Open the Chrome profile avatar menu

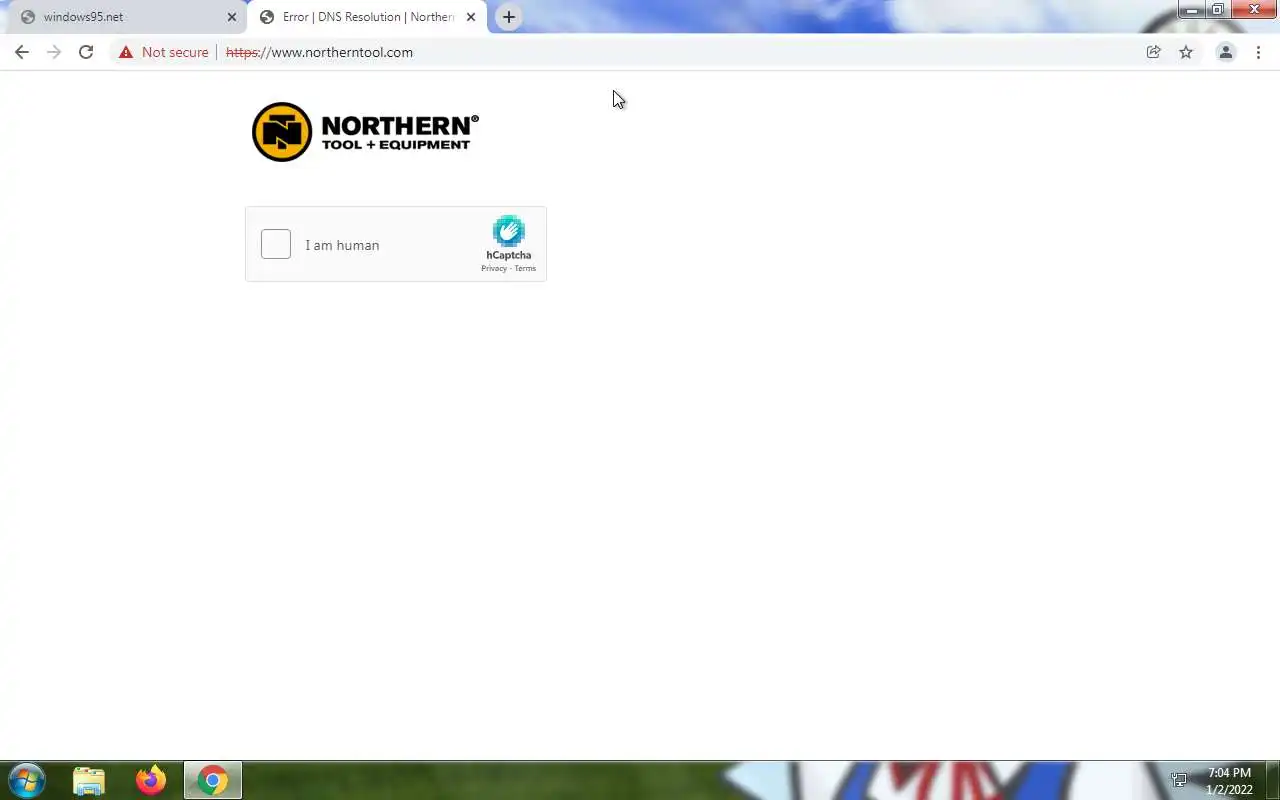(x=1225, y=52)
